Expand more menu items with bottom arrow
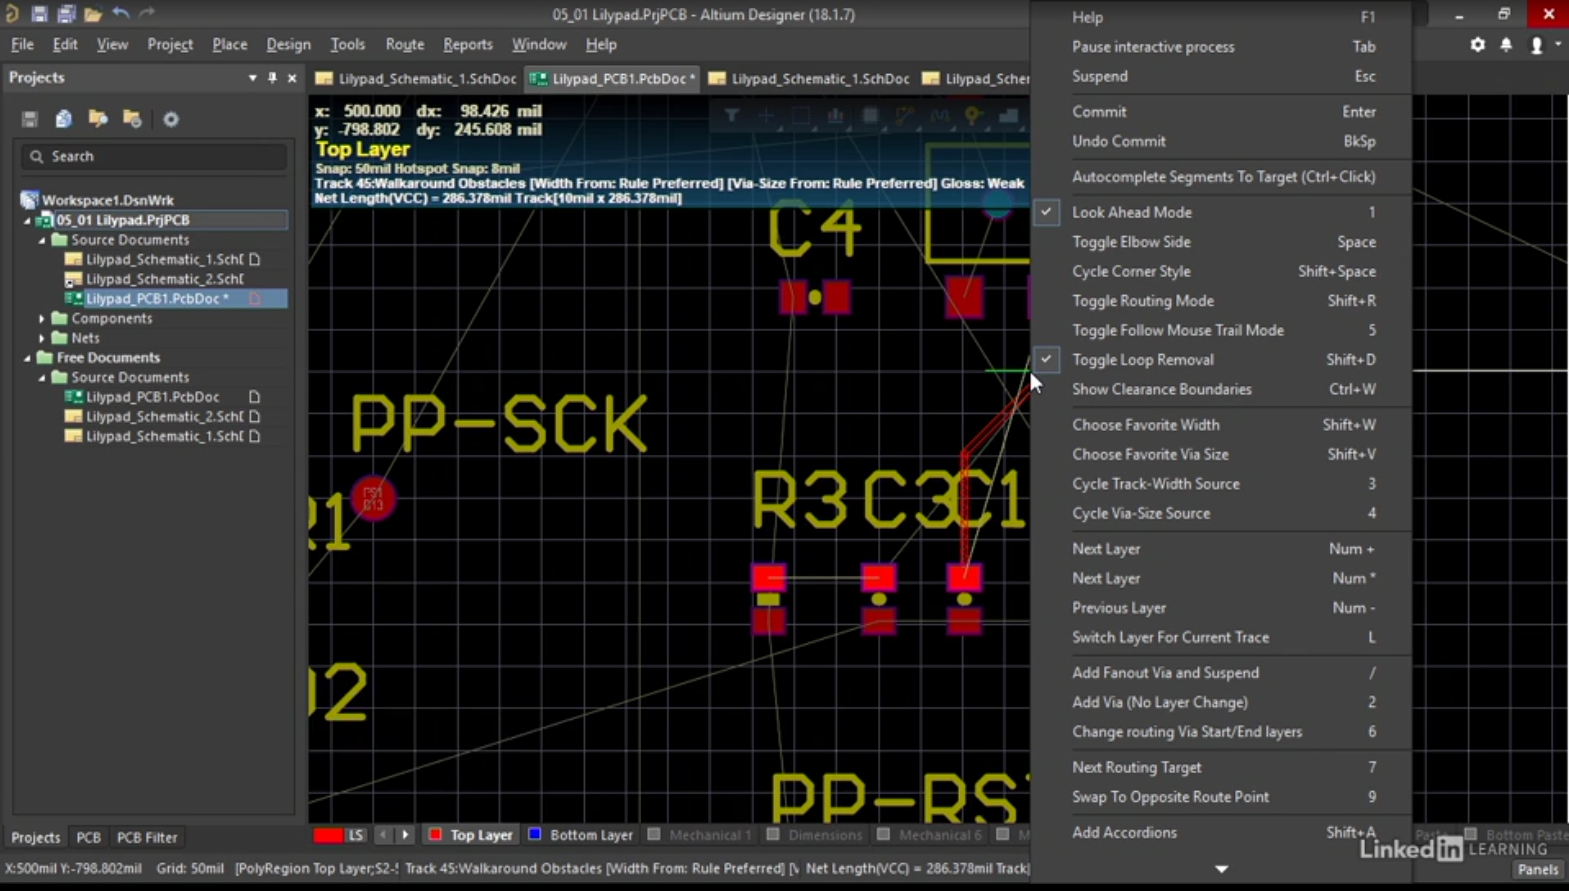The width and height of the screenshot is (1569, 891). click(x=1221, y=869)
